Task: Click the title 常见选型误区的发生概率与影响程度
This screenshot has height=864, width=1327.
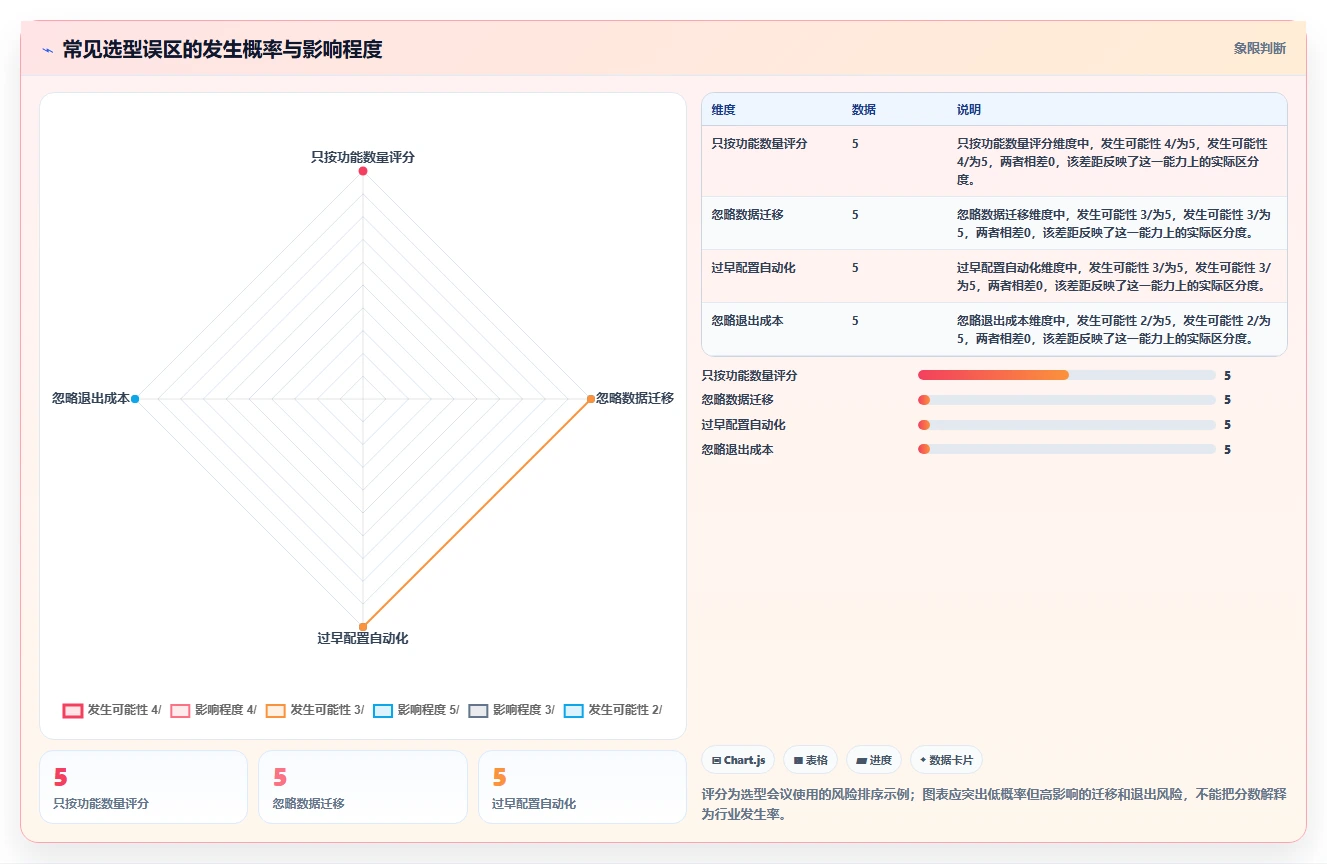Action: [x=222, y=50]
